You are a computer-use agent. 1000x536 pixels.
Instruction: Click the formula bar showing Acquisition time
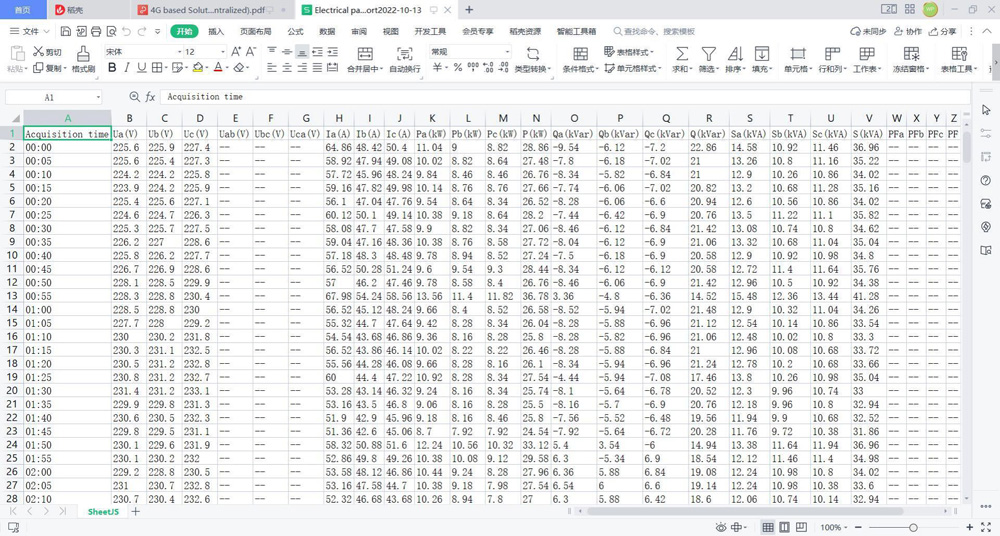click(x=500, y=97)
